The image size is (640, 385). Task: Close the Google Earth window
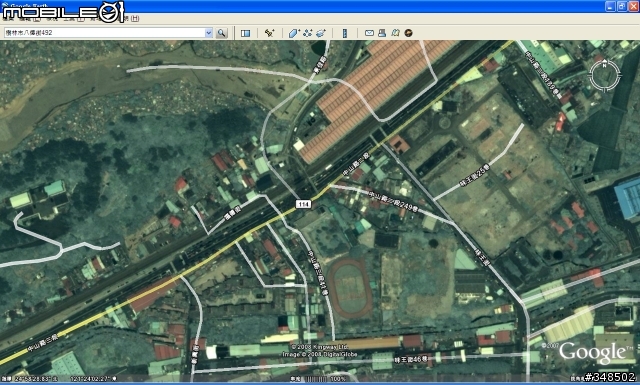pos(633,6)
